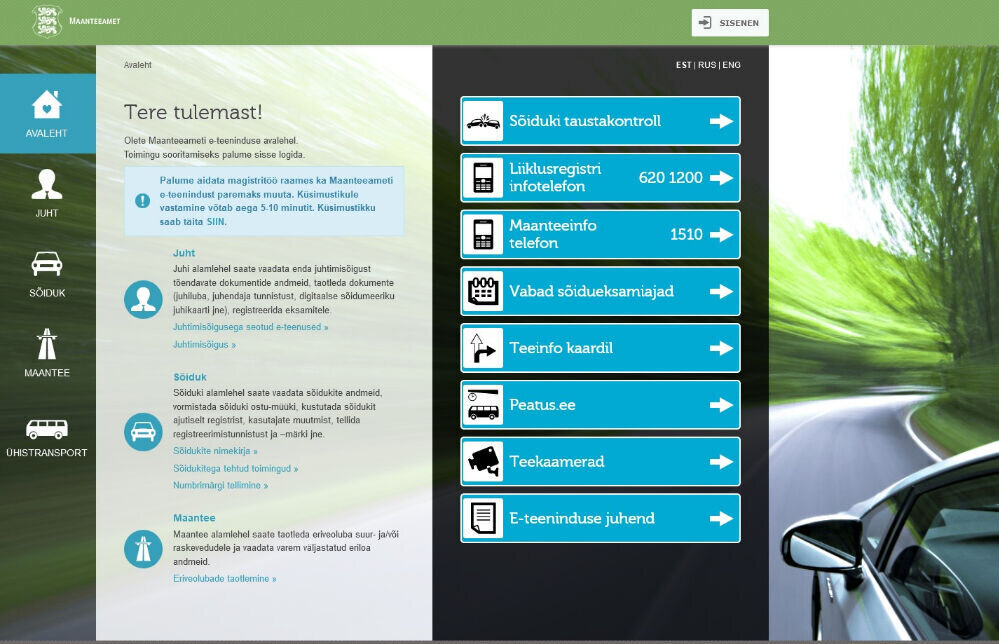Click the camera icon for Teekaamerad

pos(484,461)
